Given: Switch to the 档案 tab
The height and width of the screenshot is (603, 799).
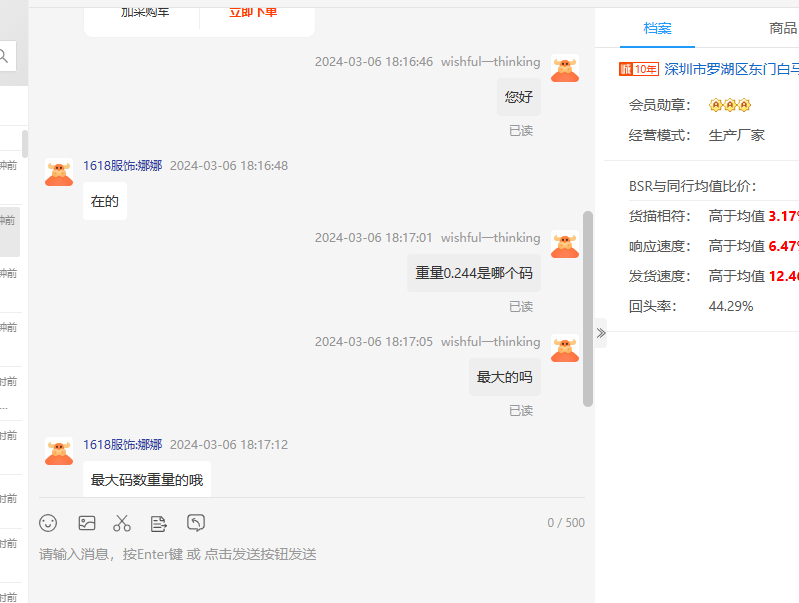Looking at the screenshot, I should point(657,29).
